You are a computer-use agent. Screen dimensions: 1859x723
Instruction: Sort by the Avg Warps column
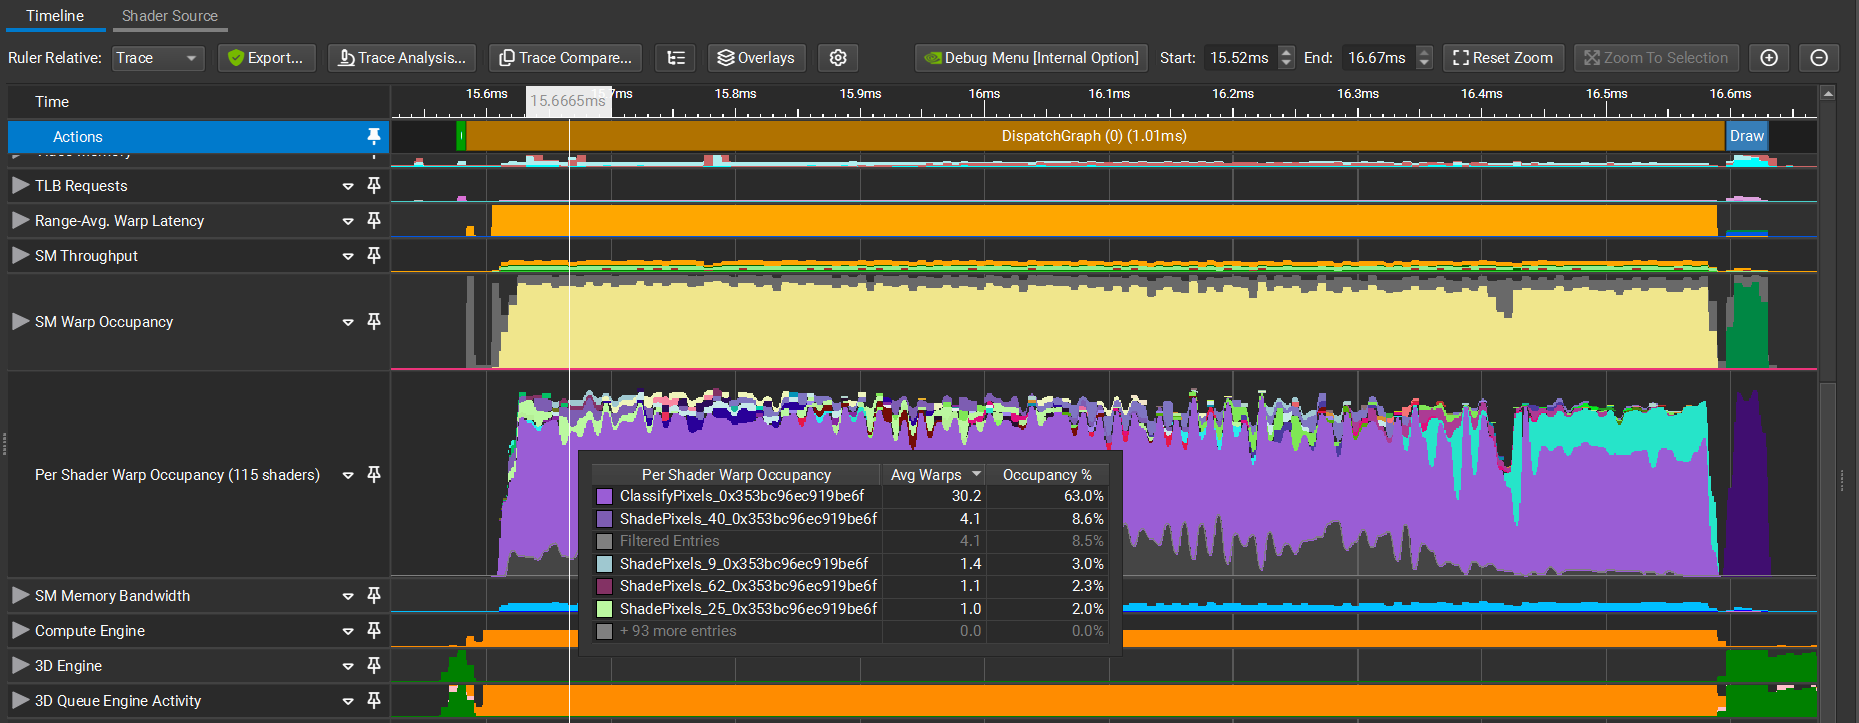(933, 474)
